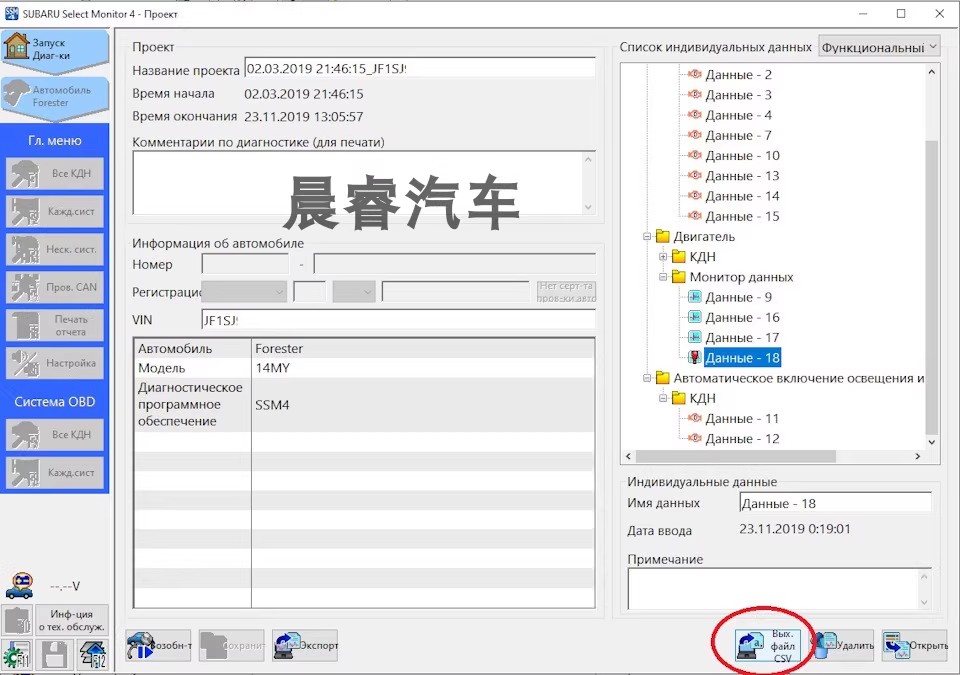The height and width of the screenshot is (675, 960).
Task: Open Печать отчета report printing
Action: [x=55, y=325]
